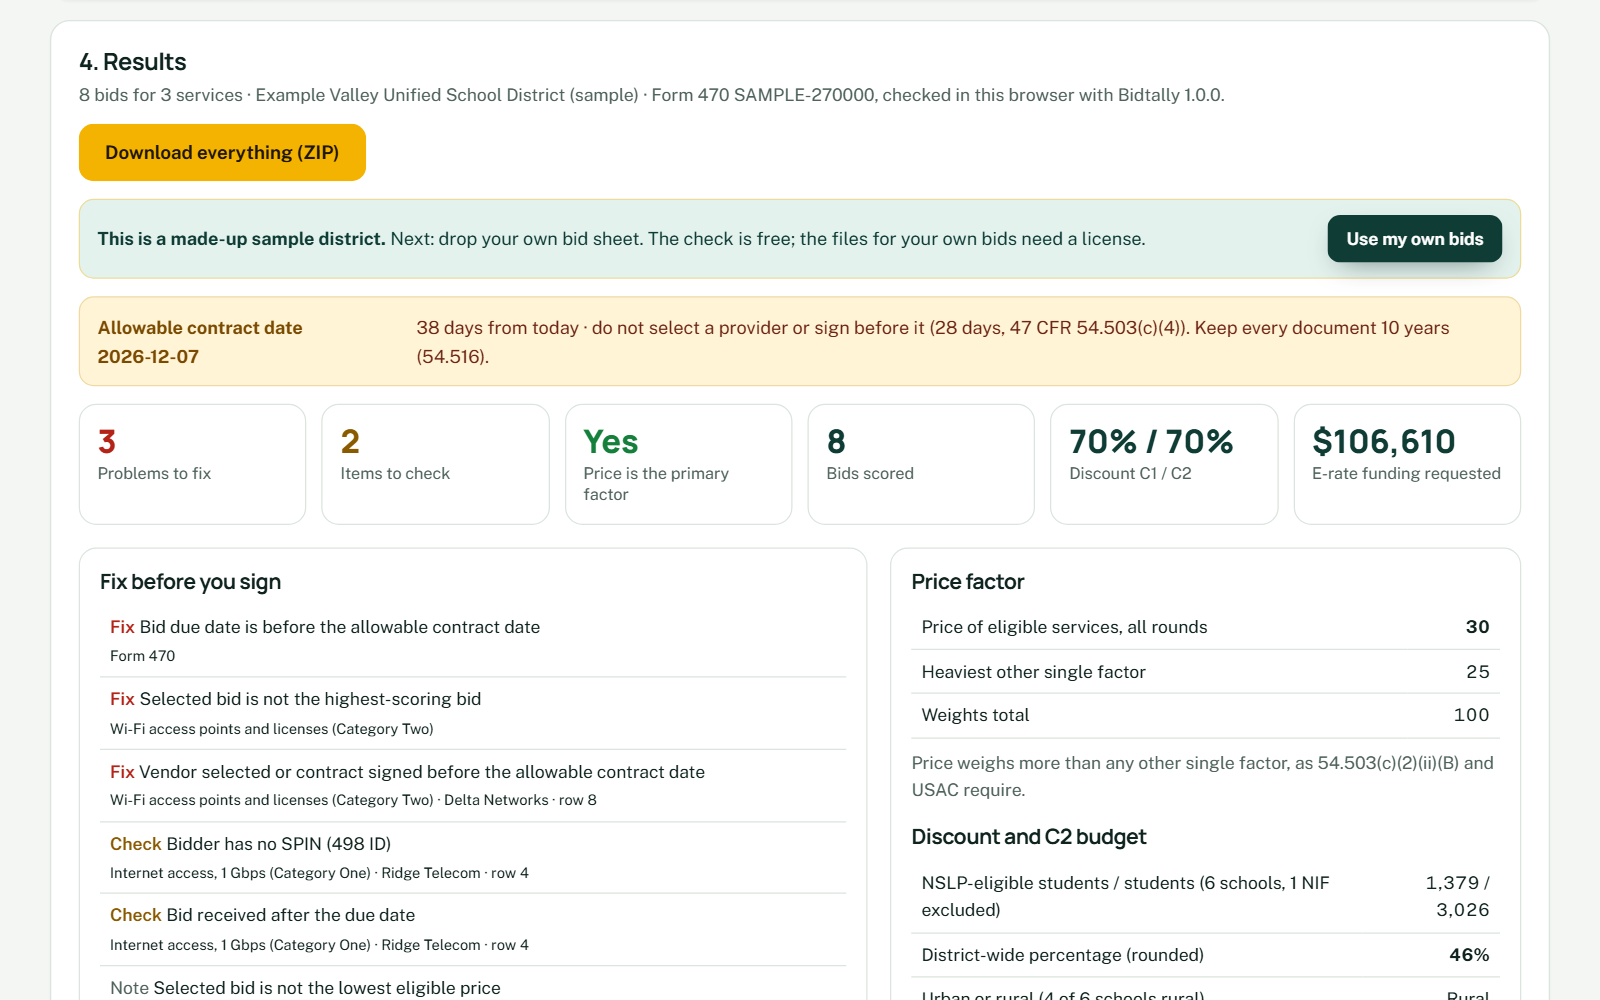The image size is (1600, 1000).
Task: Click the Fix before you sign heading
Action: pos(190,582)
